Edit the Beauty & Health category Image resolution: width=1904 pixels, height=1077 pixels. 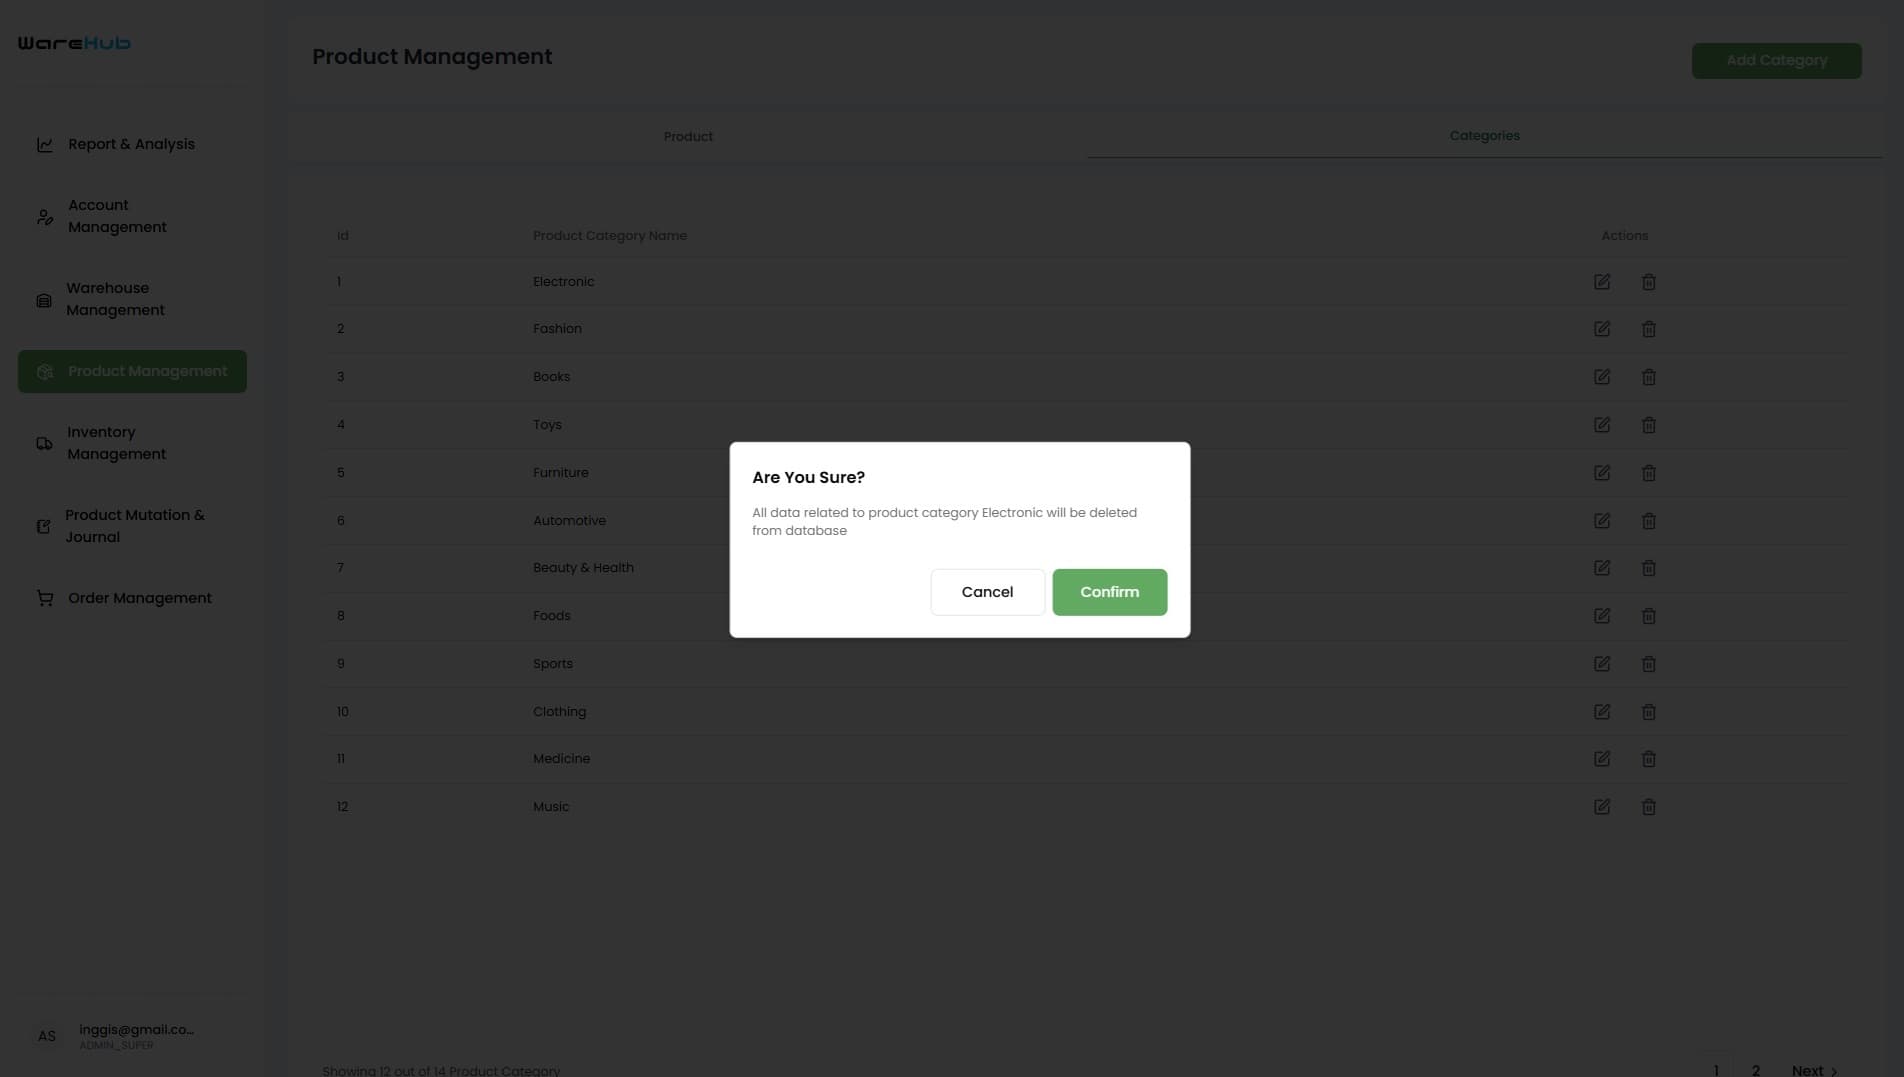(x=1602, y=568)
